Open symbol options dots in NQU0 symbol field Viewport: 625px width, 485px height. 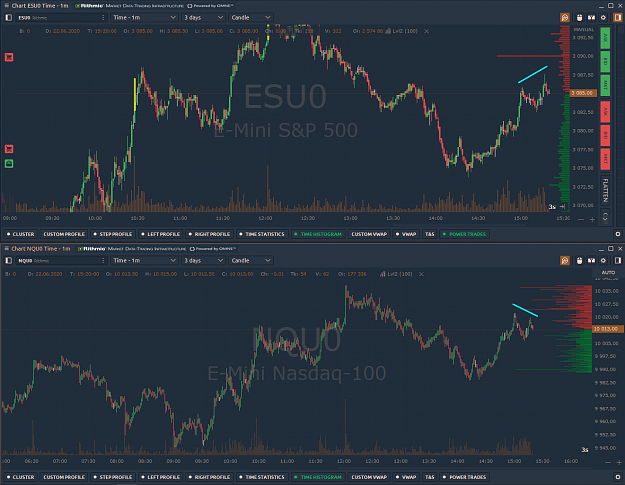click(x=103, y=261)
